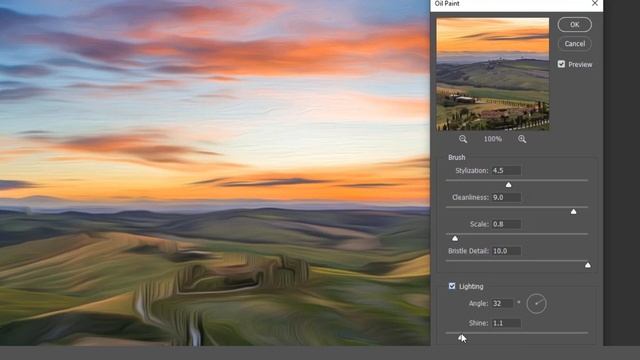
Task: Click the Bristle Detail label
Action: [468, 251]
